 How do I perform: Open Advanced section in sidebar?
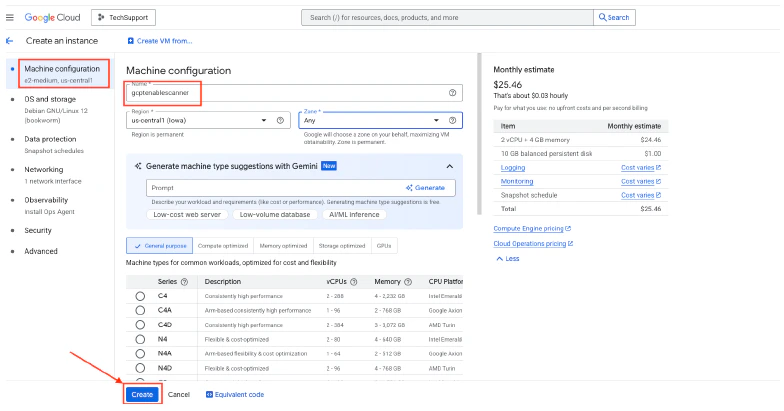coord(41,251)
